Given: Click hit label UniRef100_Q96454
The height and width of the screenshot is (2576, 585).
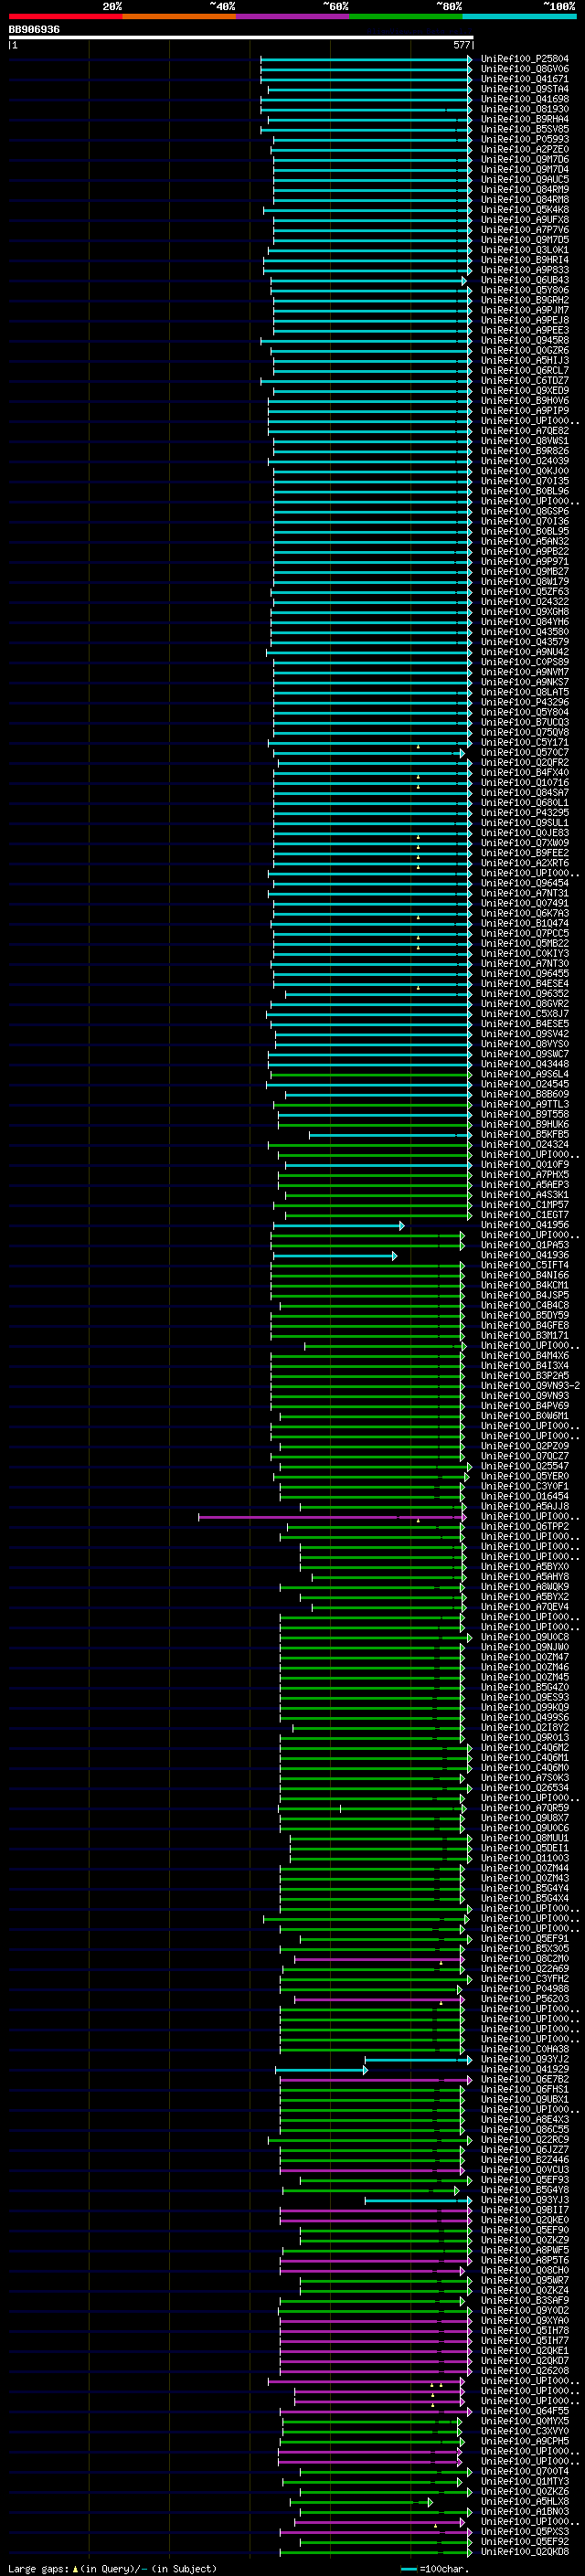Looking at the screenshot, I should coord(525,883).
